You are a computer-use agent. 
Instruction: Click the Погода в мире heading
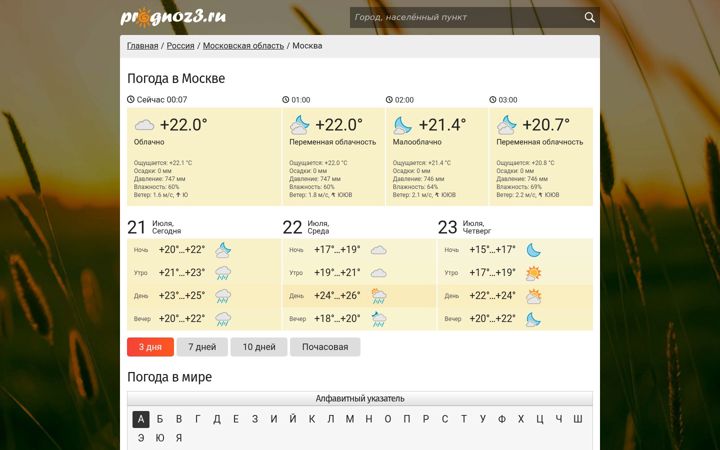(x=169, y=377)
